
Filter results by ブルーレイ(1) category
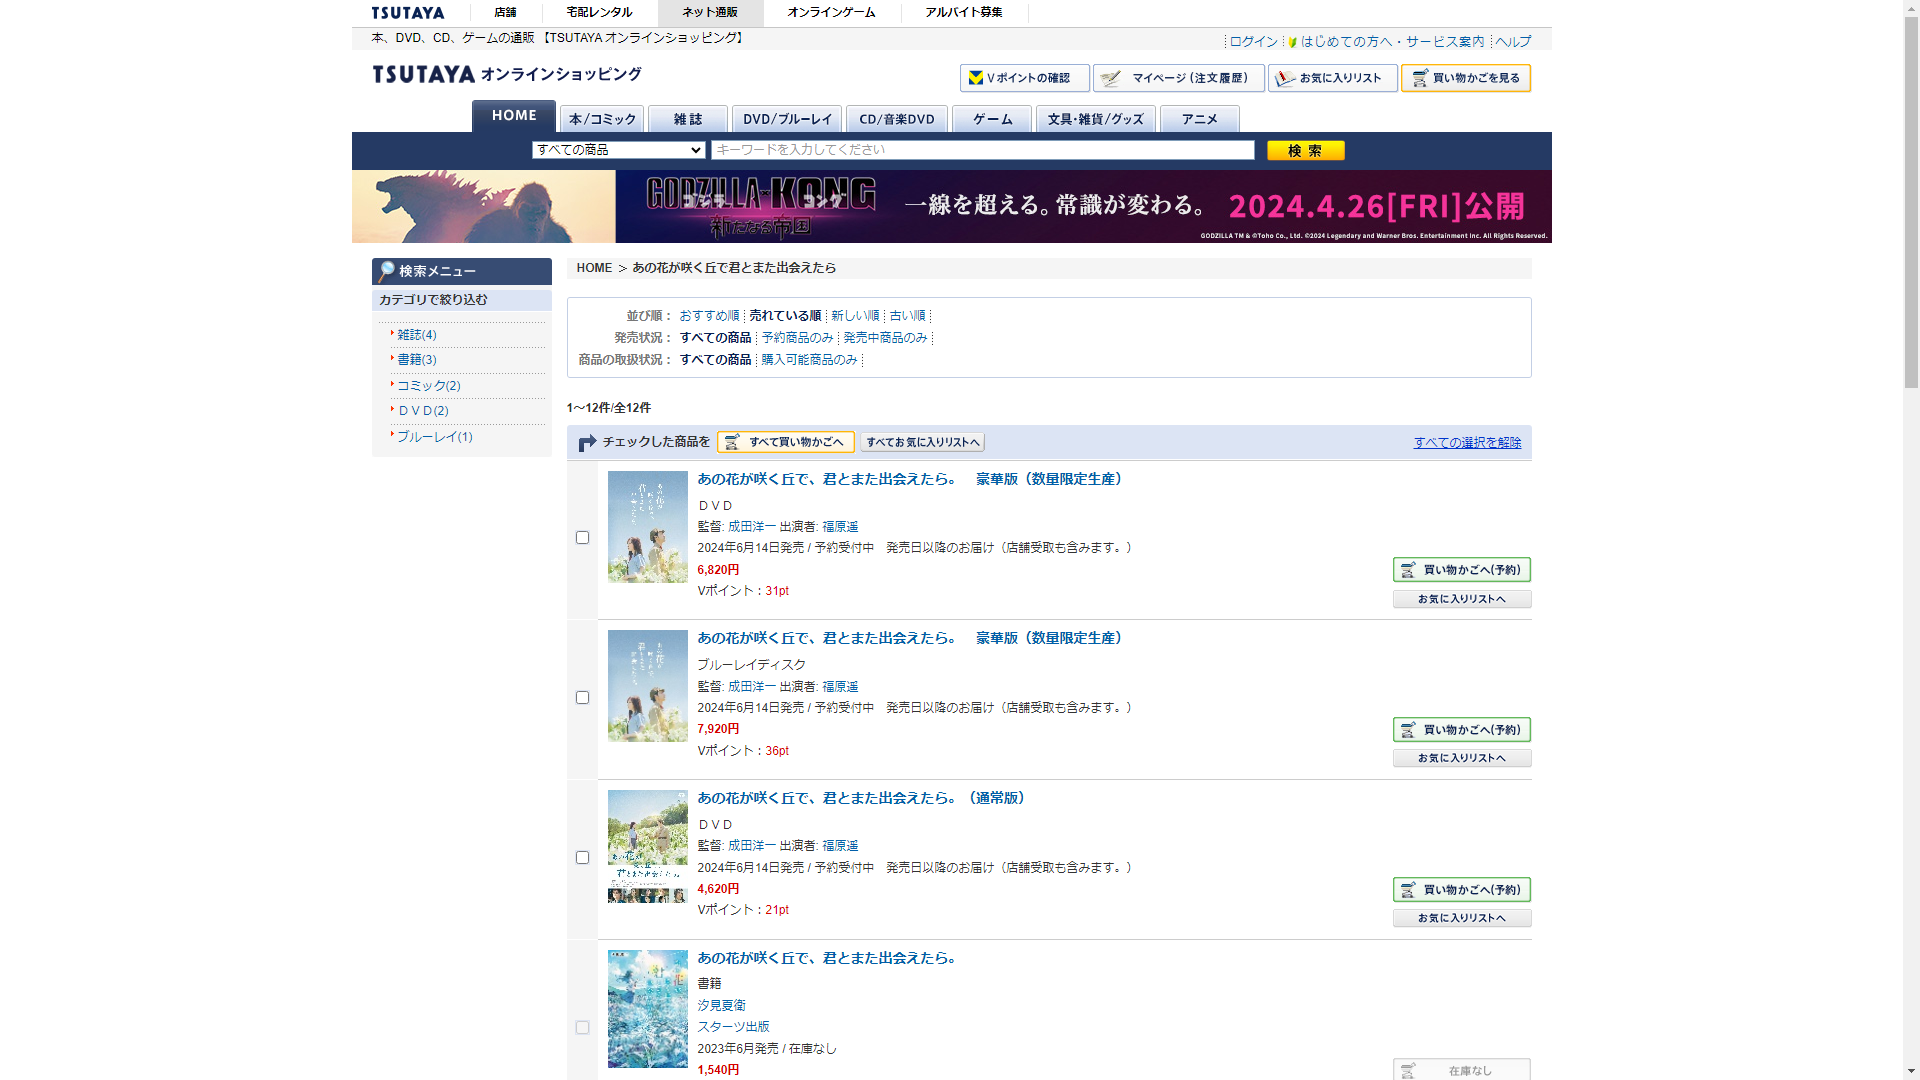click(x=434, y=437)
